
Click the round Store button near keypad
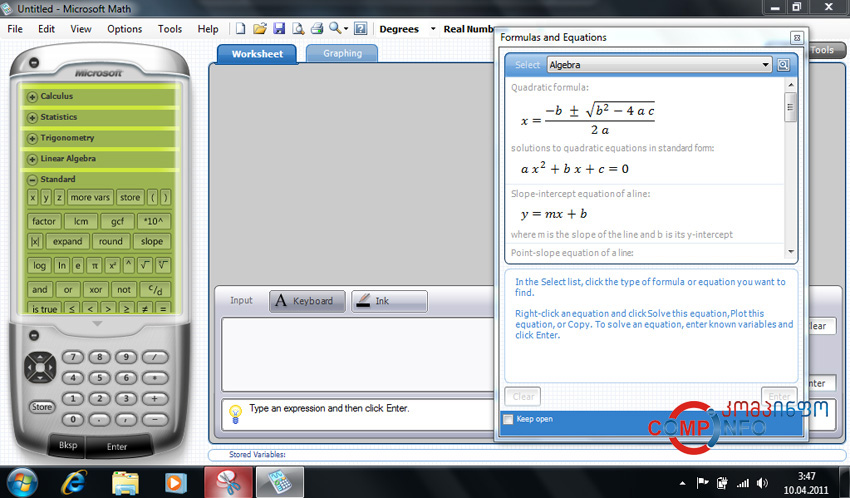pos(42,407)
